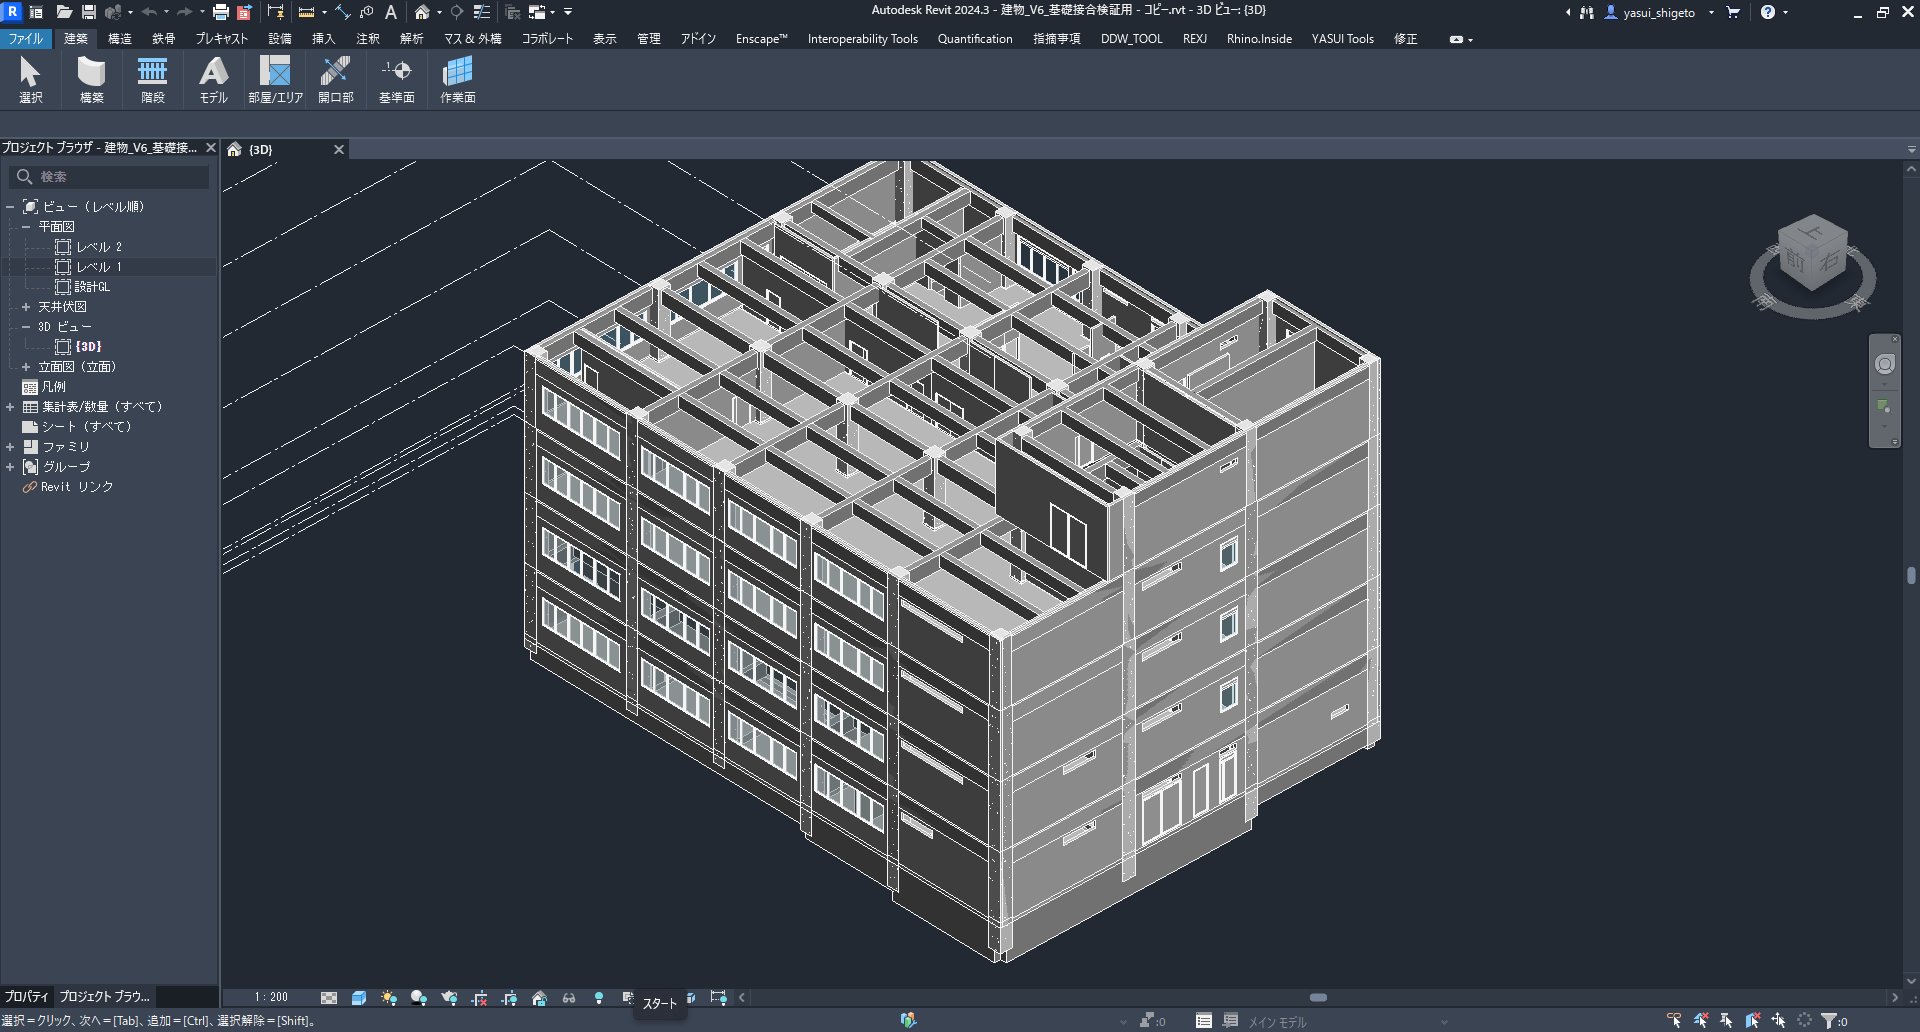Toggle select links option in status bar

(1674, 1020)
